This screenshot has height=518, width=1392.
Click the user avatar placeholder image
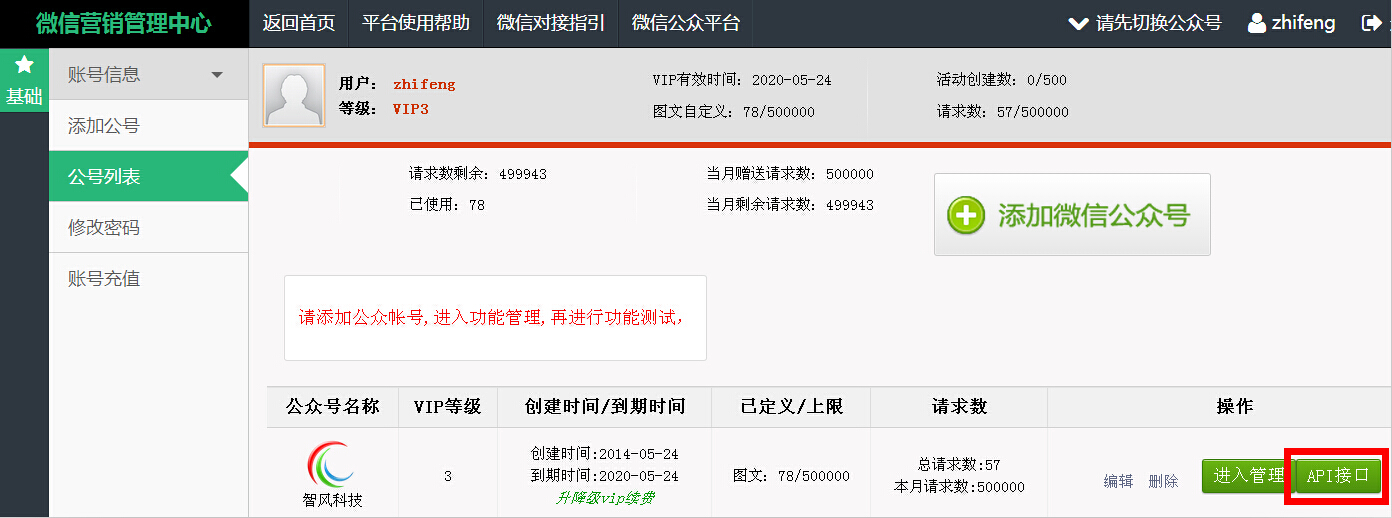[294, 96]
